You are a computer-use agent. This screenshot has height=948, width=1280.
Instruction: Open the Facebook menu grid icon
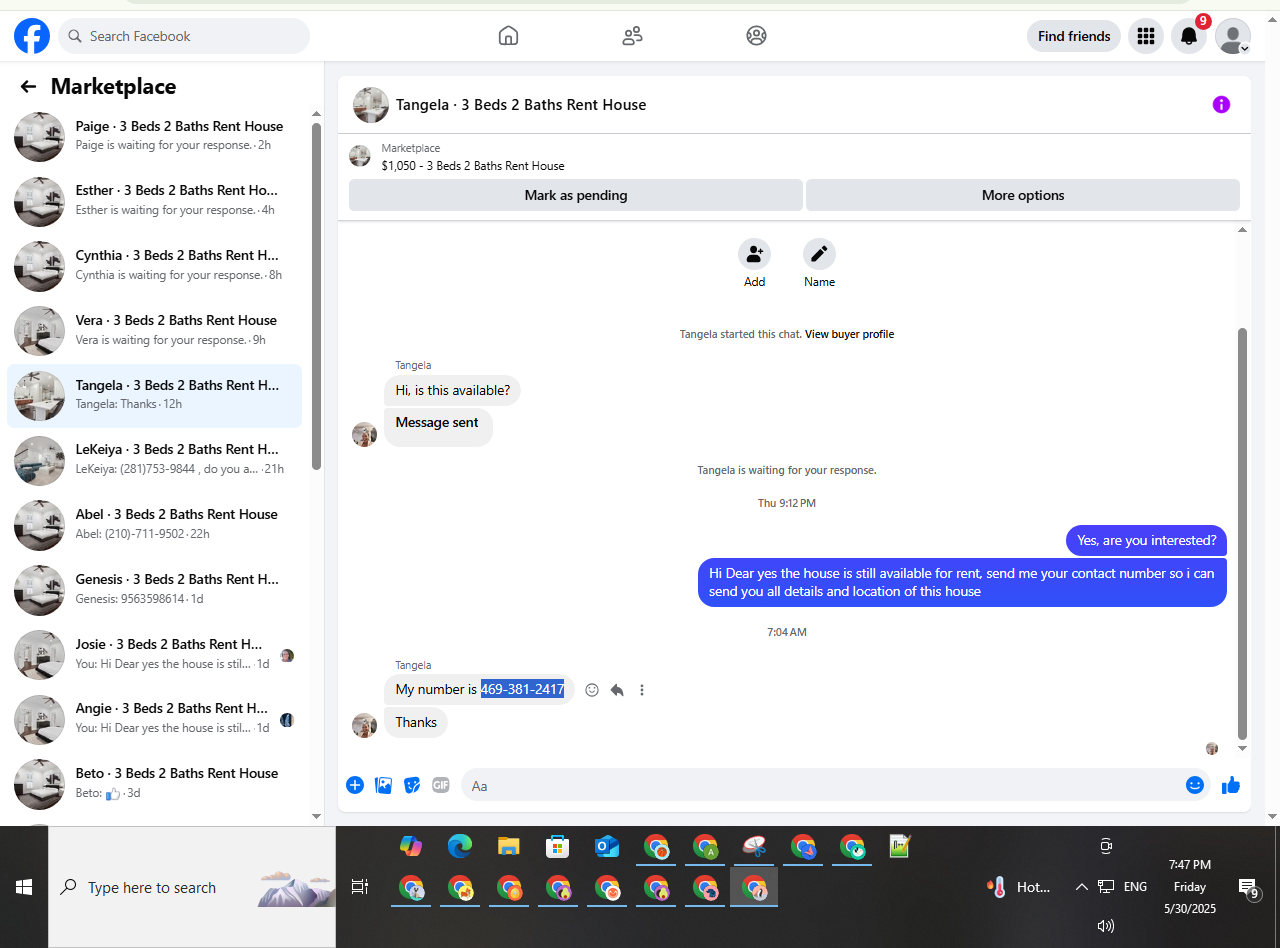(x=1146, y=36)
